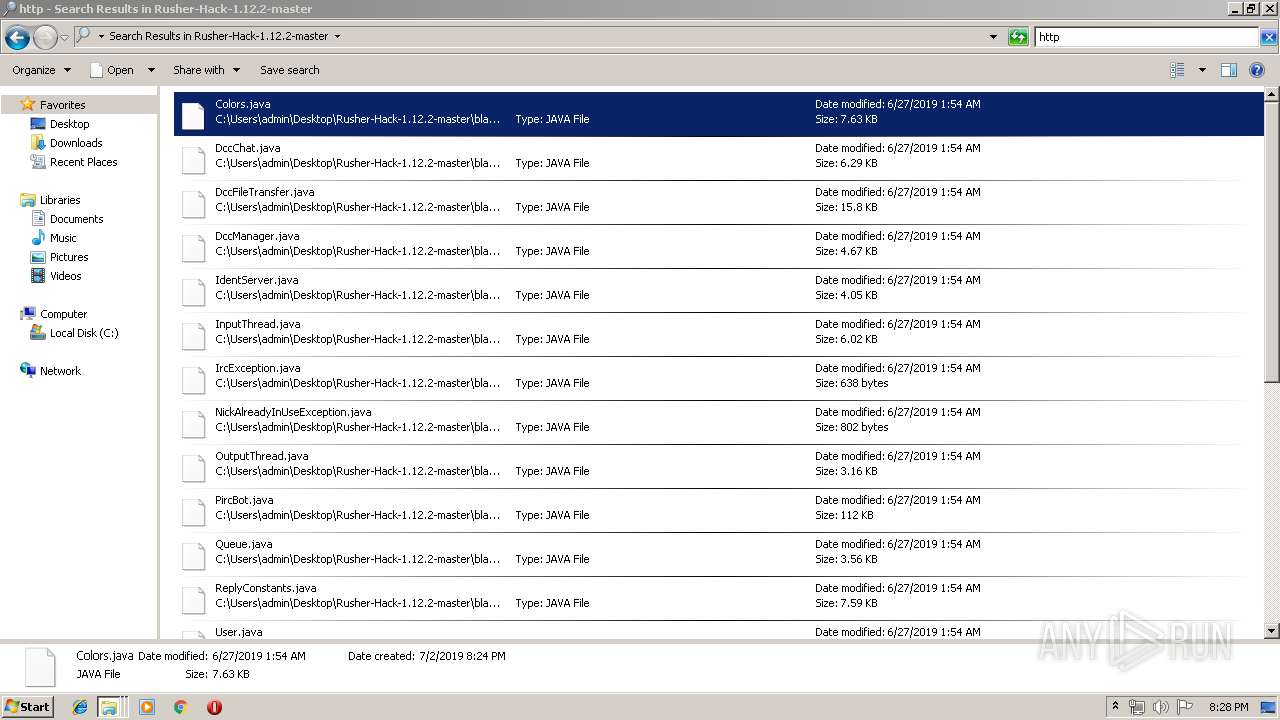Click the OutputThread.java file icon
Screen dimensions: 1280x720
click(x=193, y=467)
